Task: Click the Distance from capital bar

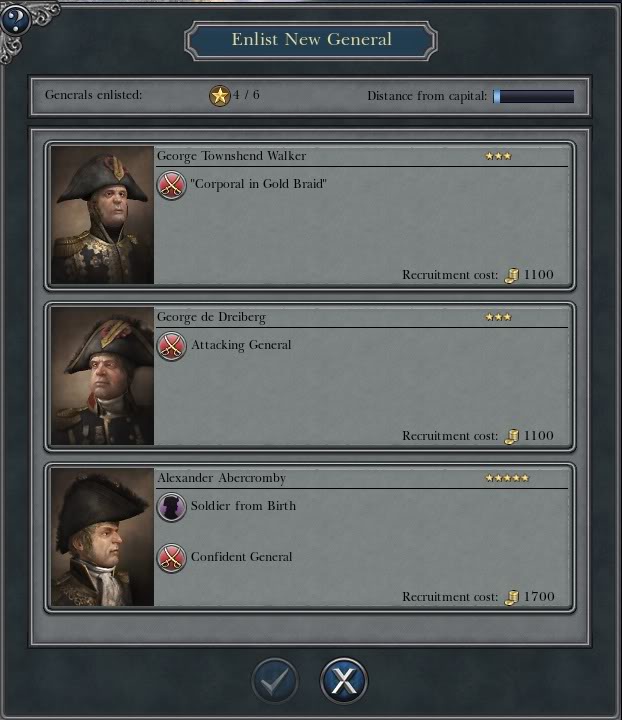Action: pyautogui.click(x=533, y=96)
